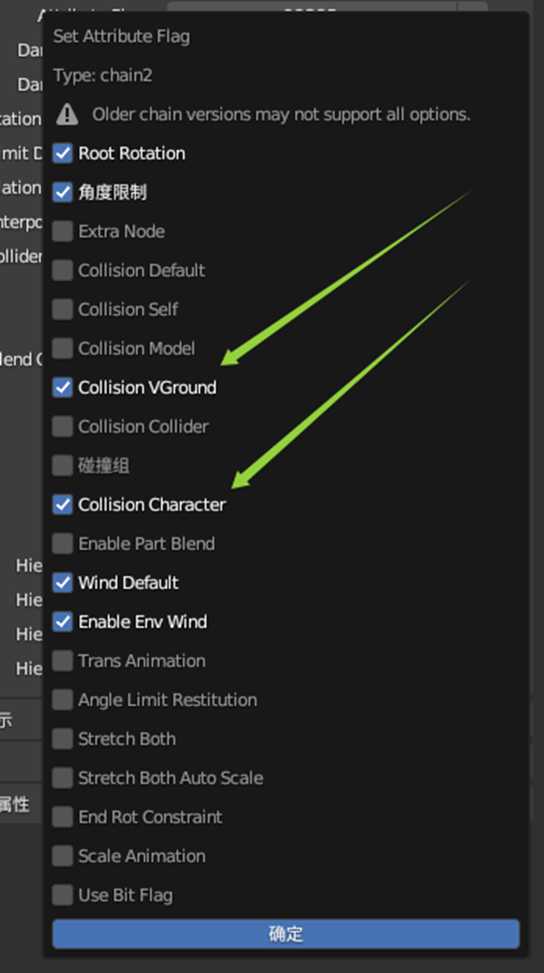
Task: Tick the Collision Default checkbox
Action: pyautogui.click(x=63, y=271)
